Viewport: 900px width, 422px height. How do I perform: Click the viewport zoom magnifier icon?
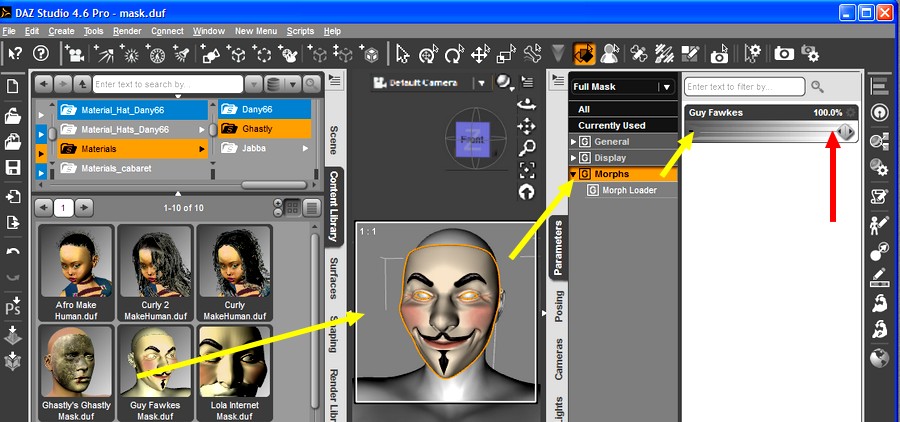526,148
